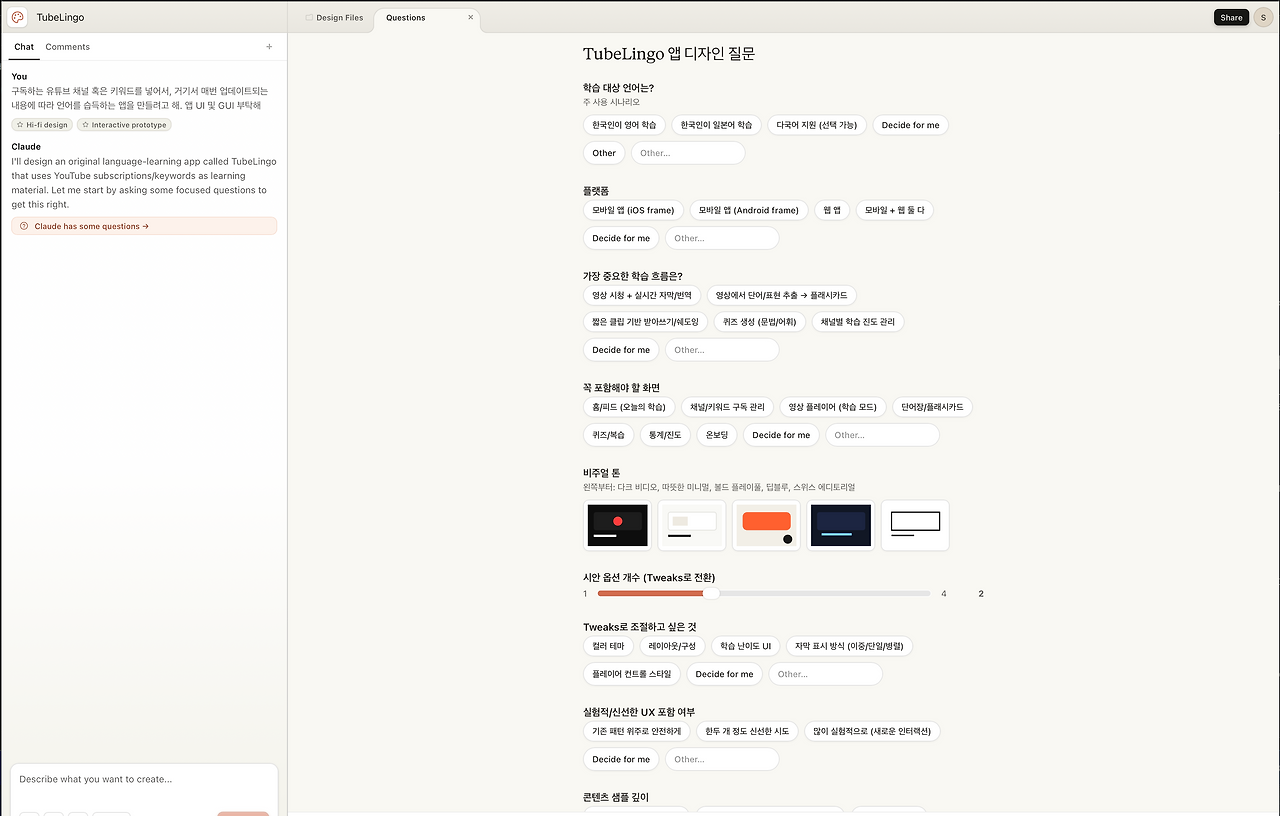Select 자막 표시 방식 (이중/단일/병렬) chip
This screenshot has width=1280, height=816.
point(849,646)
